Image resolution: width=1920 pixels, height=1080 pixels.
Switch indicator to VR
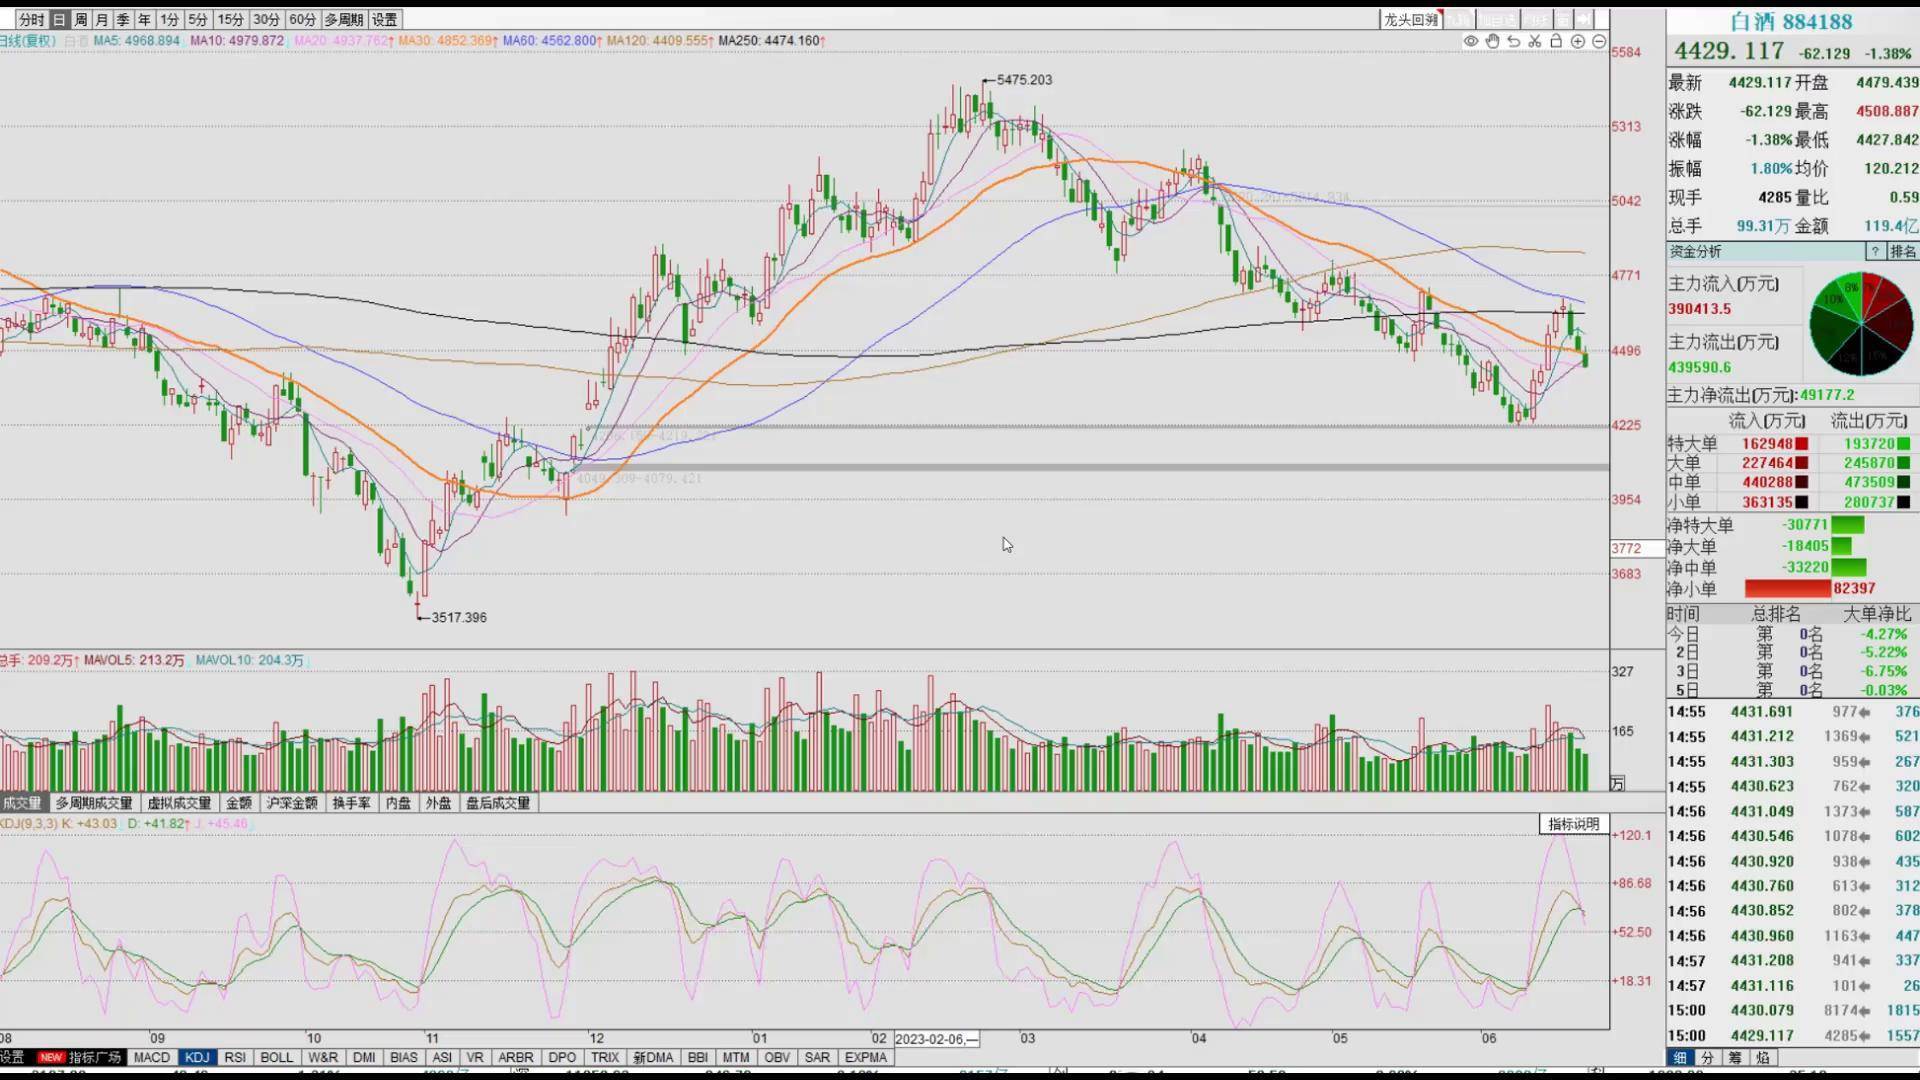click(475, 1057)
